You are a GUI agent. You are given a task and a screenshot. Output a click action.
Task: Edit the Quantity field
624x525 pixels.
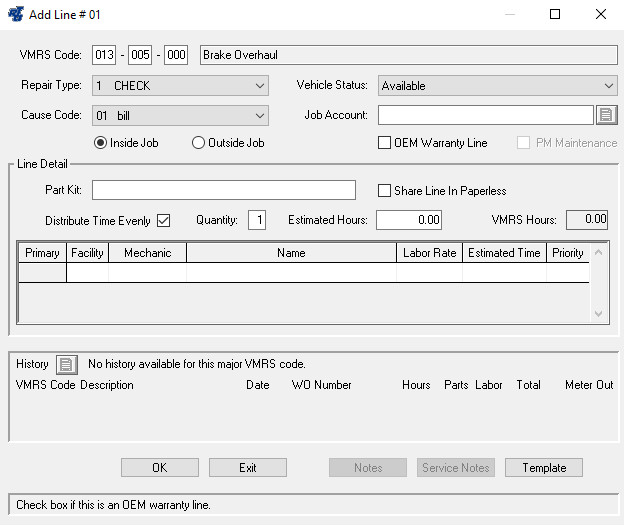coord(257,220)
